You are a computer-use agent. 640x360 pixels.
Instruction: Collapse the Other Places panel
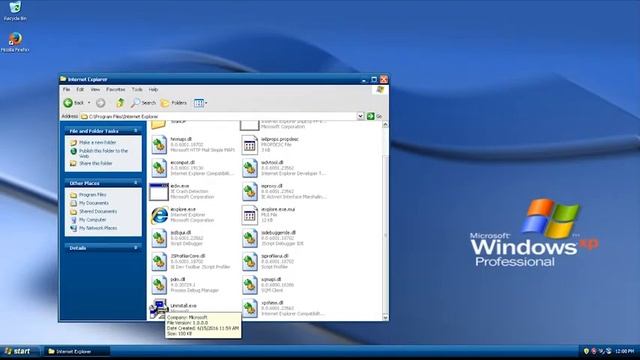(136, 183)
